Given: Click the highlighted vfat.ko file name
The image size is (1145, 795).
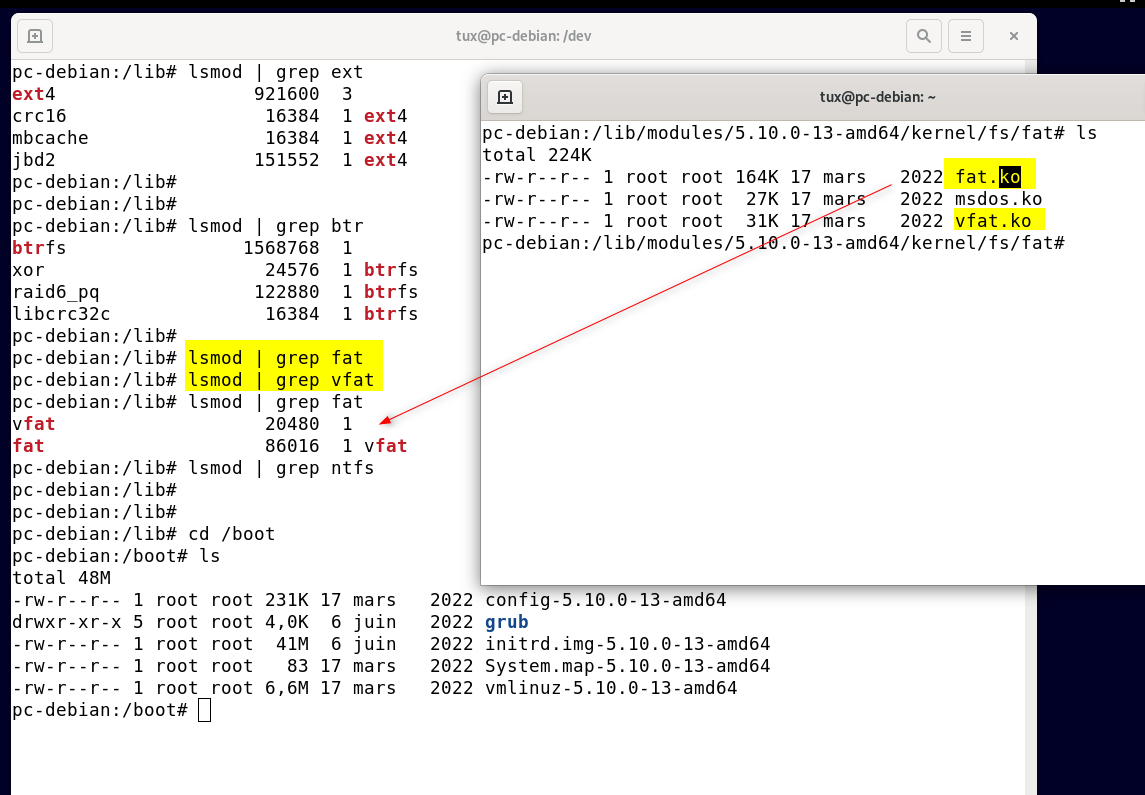Looking at the screenshot, I should [x=993, y=220].
